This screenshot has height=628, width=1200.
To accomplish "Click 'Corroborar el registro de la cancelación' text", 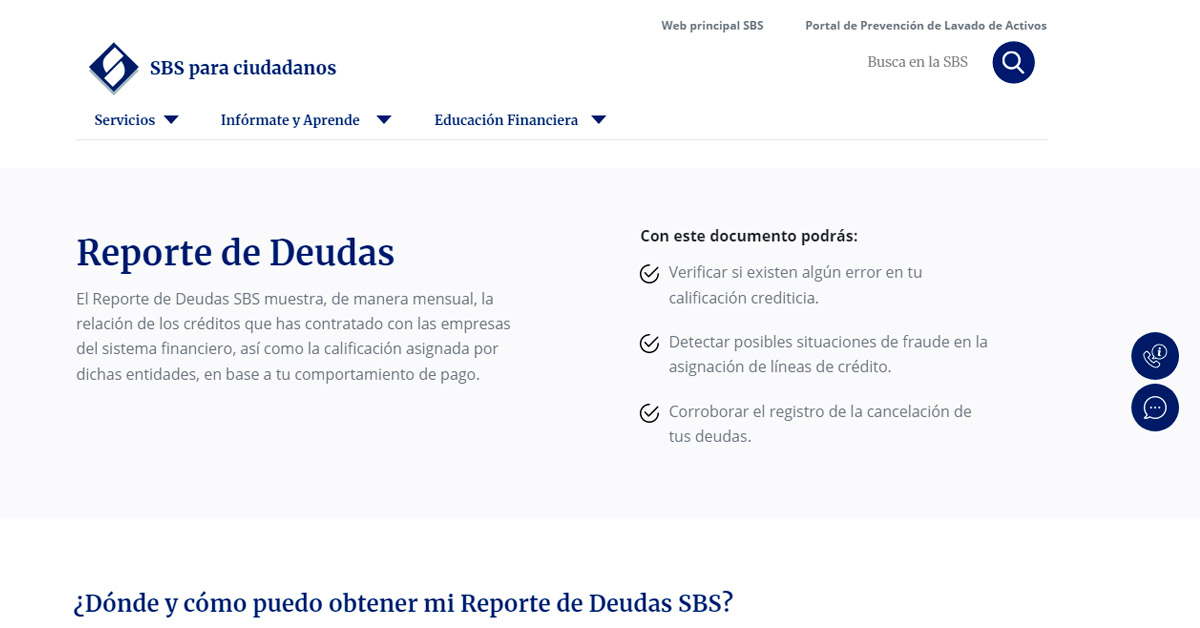I will point(820,424).
